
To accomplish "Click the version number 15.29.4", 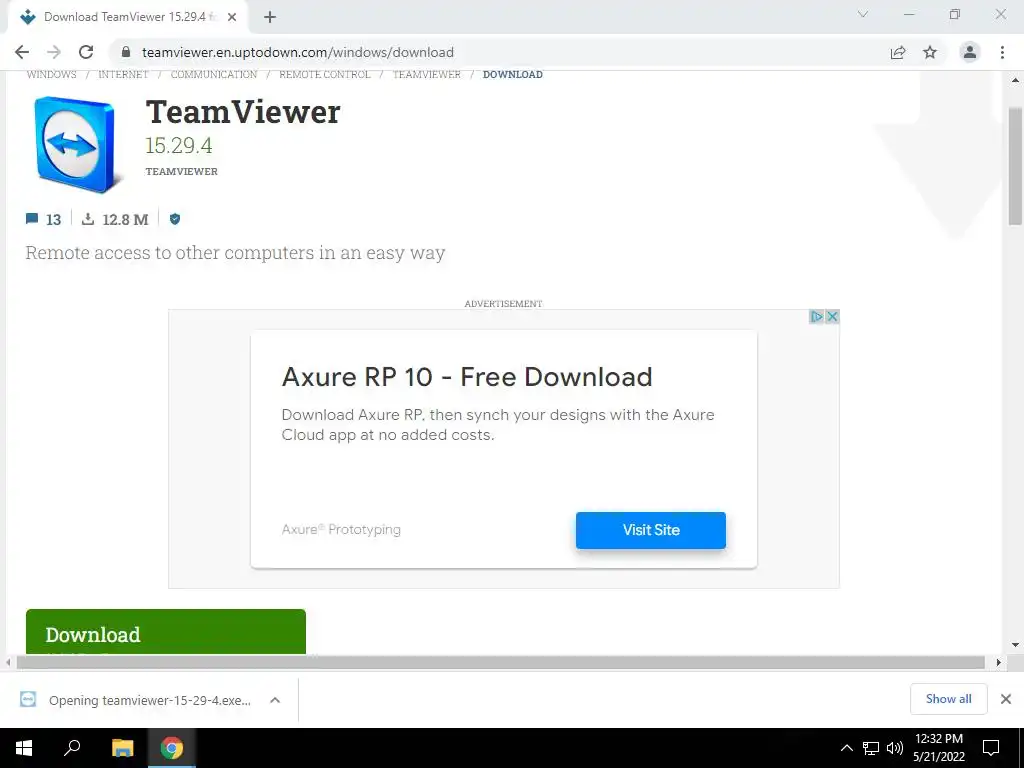I will (x=179, y=145).
